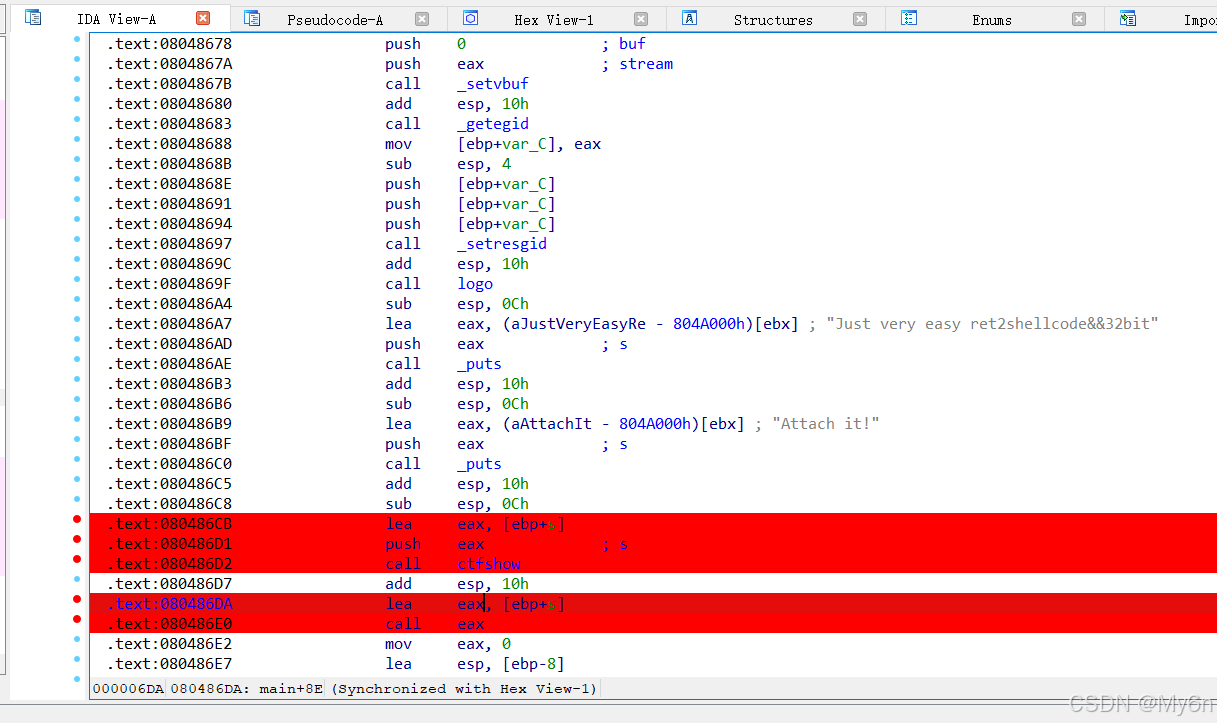This screenshot has height=723, width=1217.
Task: Select address .text:08048678
Action: pyautogui.click(x=169, y=44)
